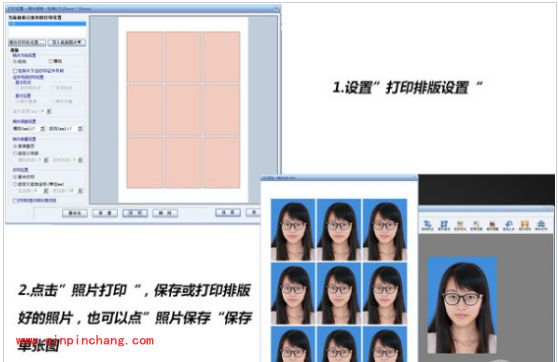The width and height of the screenshot is (558, 362).
Task: Select the first photo orientation radio button
Action: coord(15,61)
